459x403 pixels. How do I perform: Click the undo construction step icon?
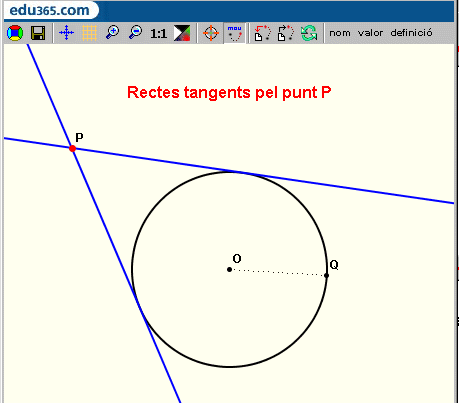263,33
